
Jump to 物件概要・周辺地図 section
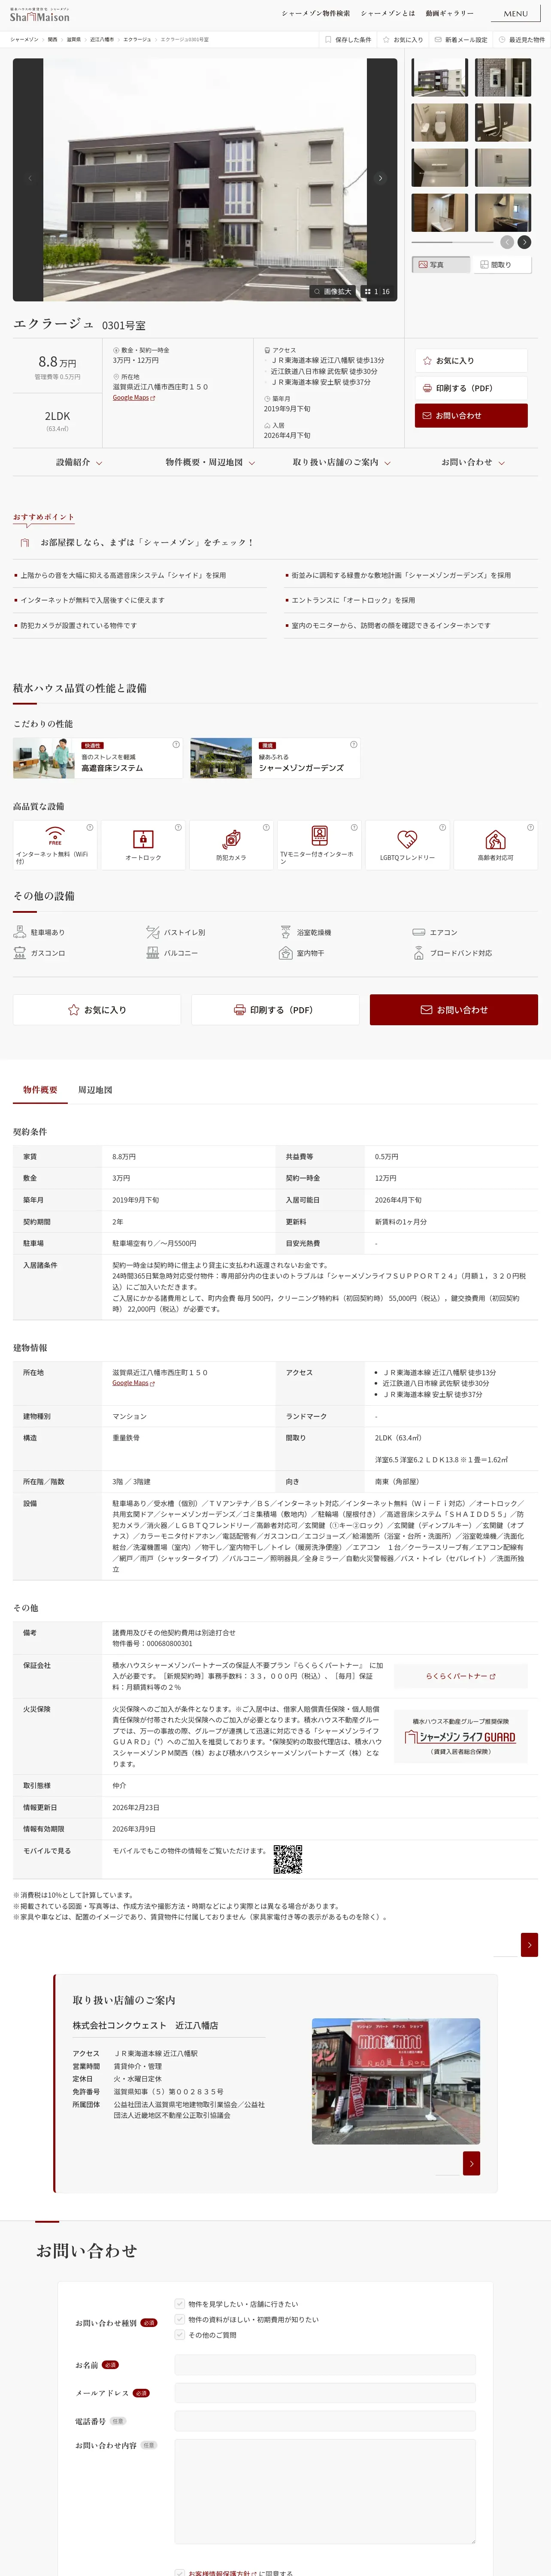click(210, 462)
